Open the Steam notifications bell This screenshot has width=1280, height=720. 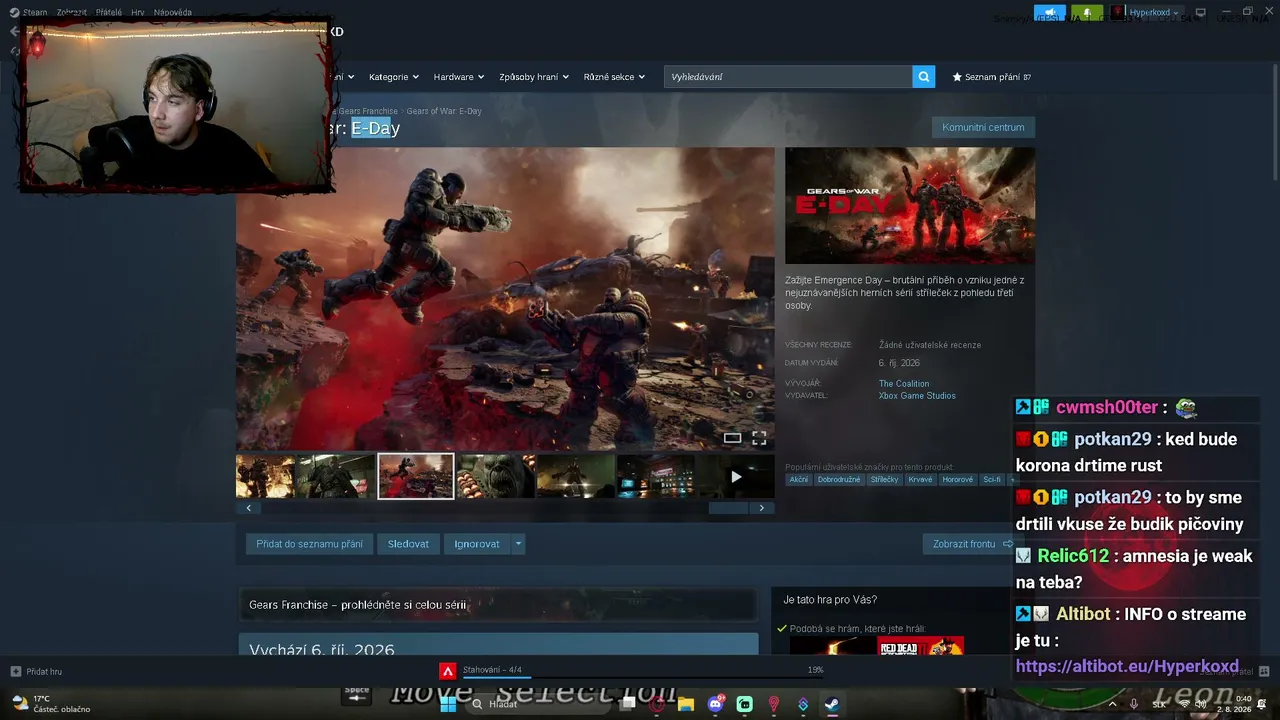pyautogui.click(x=1087, y=13)
